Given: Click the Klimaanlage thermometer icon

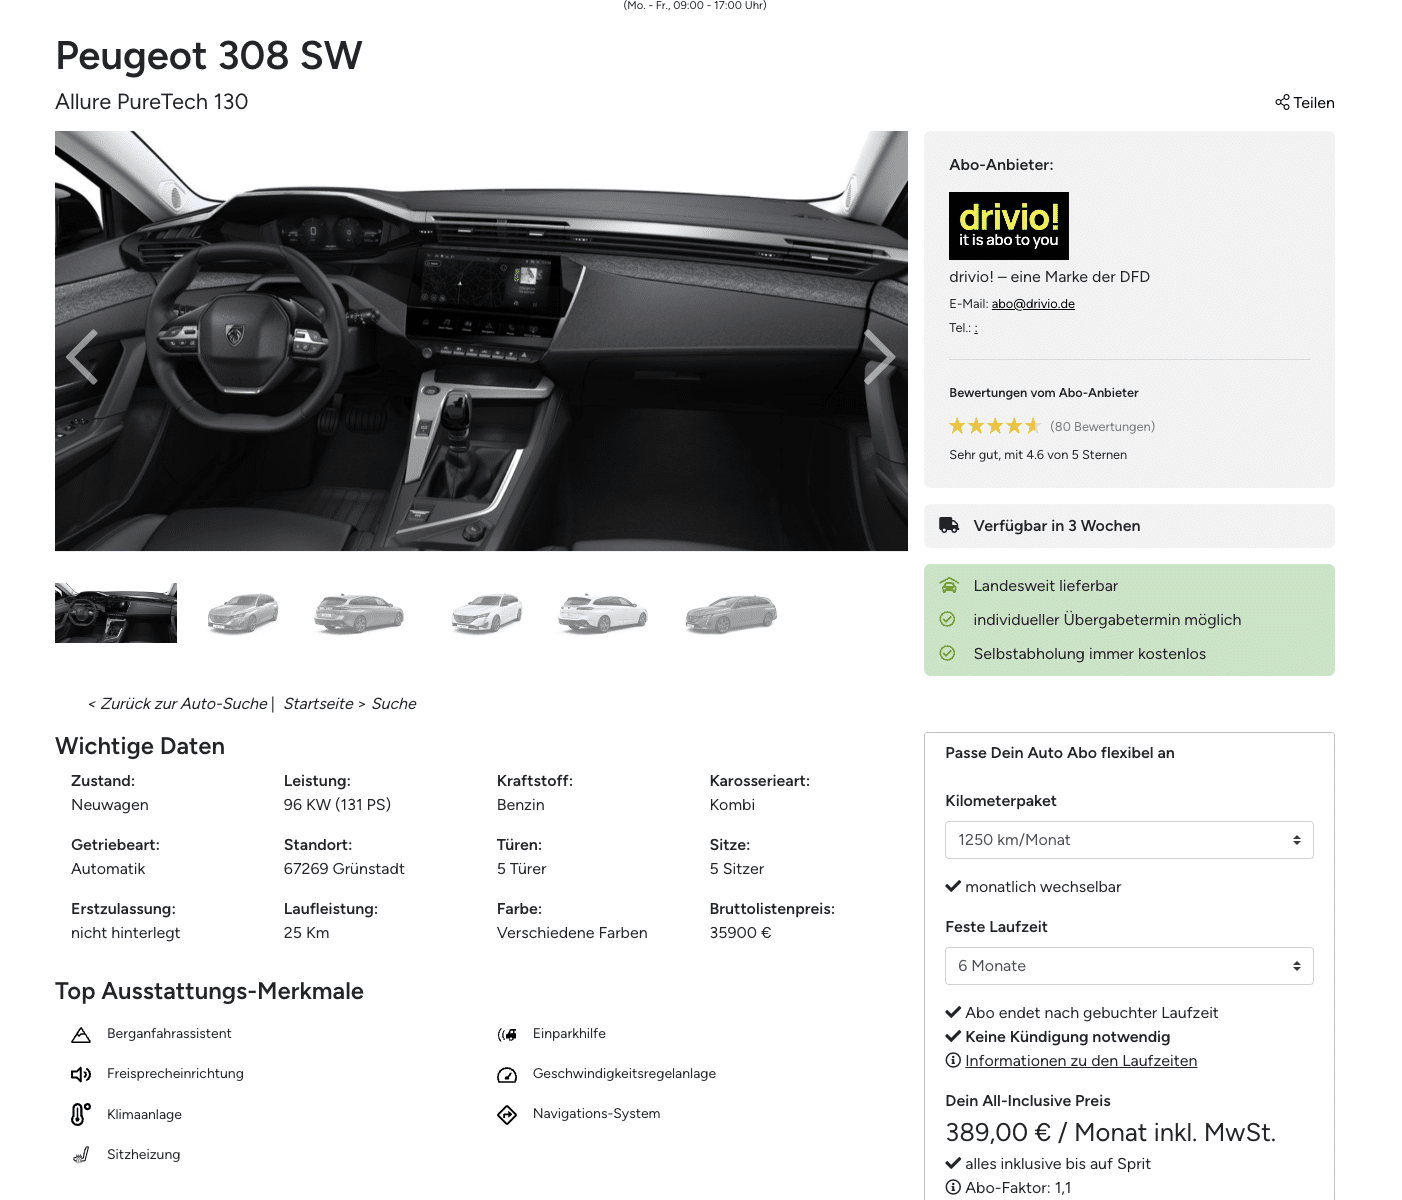Looking at the screenshot, I should point(81,1114).
